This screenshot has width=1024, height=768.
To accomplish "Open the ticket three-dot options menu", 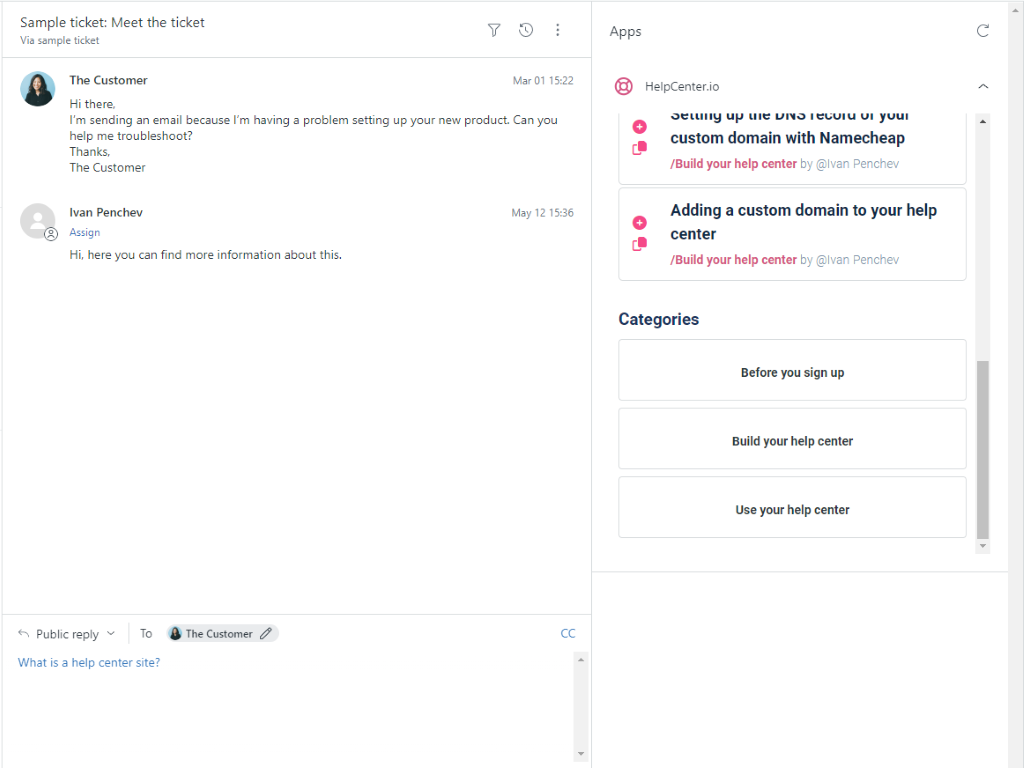I will (558, 30).
